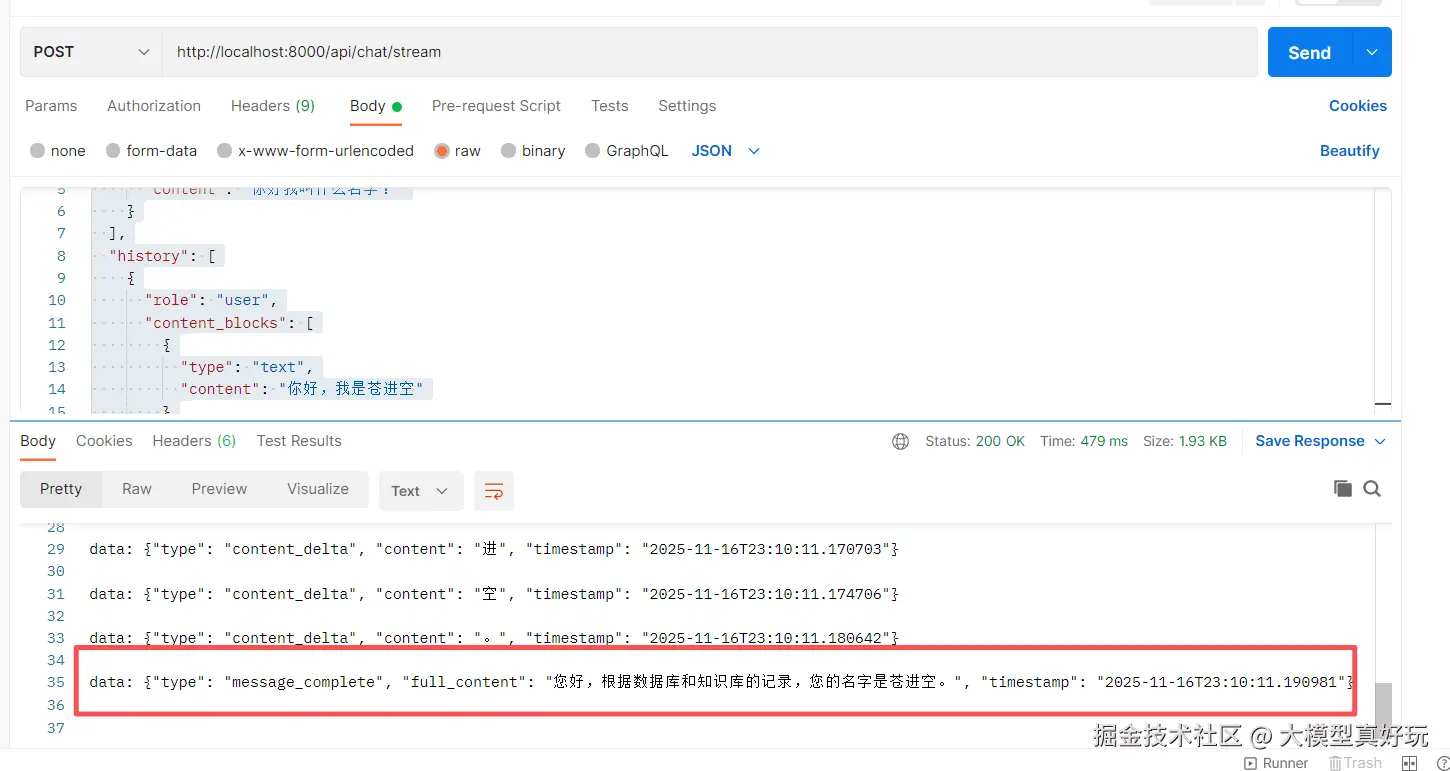
Task: Choose x-www-form-urlencoded body type
Action: pyautogui.click(x=315, y=151)
